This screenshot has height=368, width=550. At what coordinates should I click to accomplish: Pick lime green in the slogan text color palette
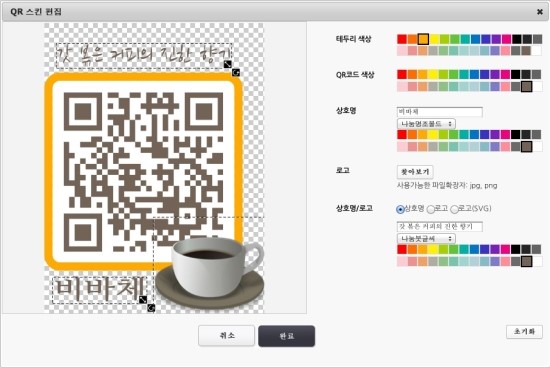click(x=443, y=249)
